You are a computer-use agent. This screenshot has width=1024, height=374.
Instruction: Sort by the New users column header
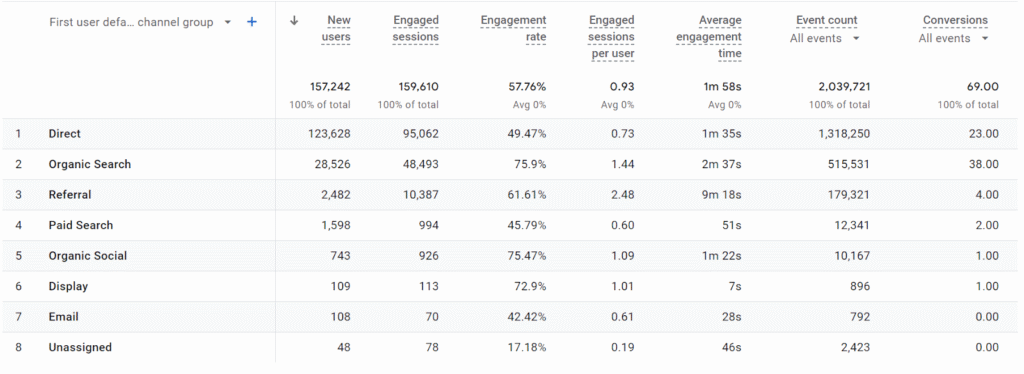point(339,29)
